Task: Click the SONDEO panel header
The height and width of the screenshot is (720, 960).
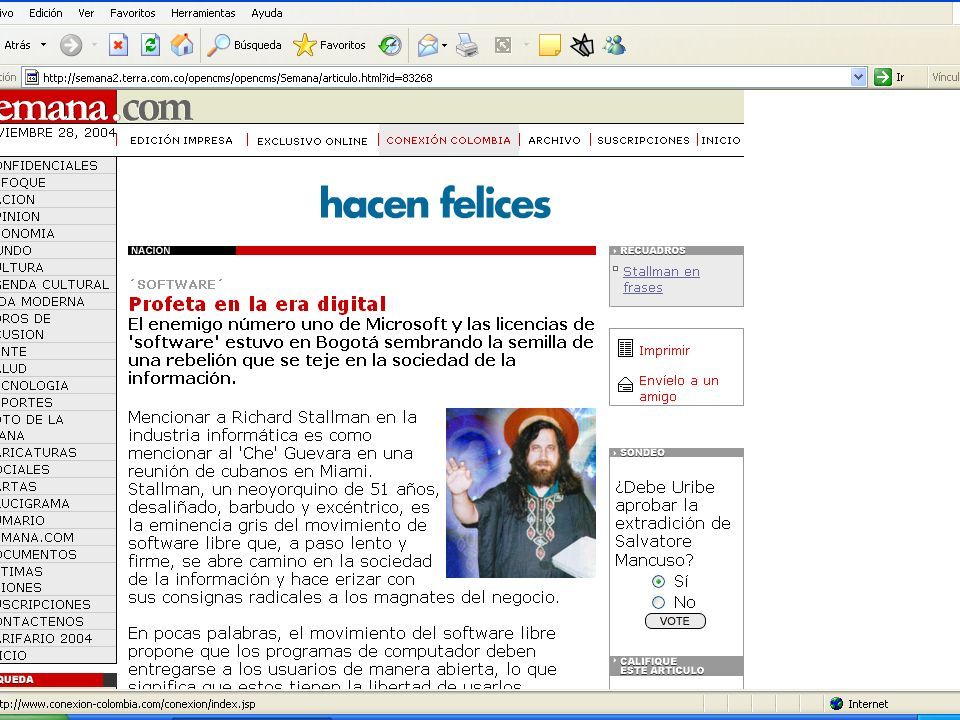Action: pyautogui.click(x=676, y=452)
